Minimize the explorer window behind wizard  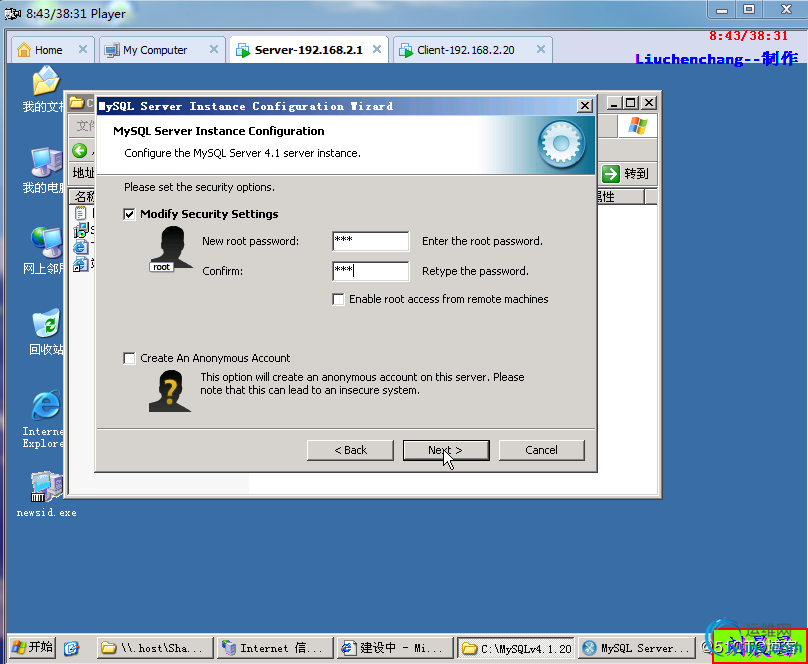(614, 103)
